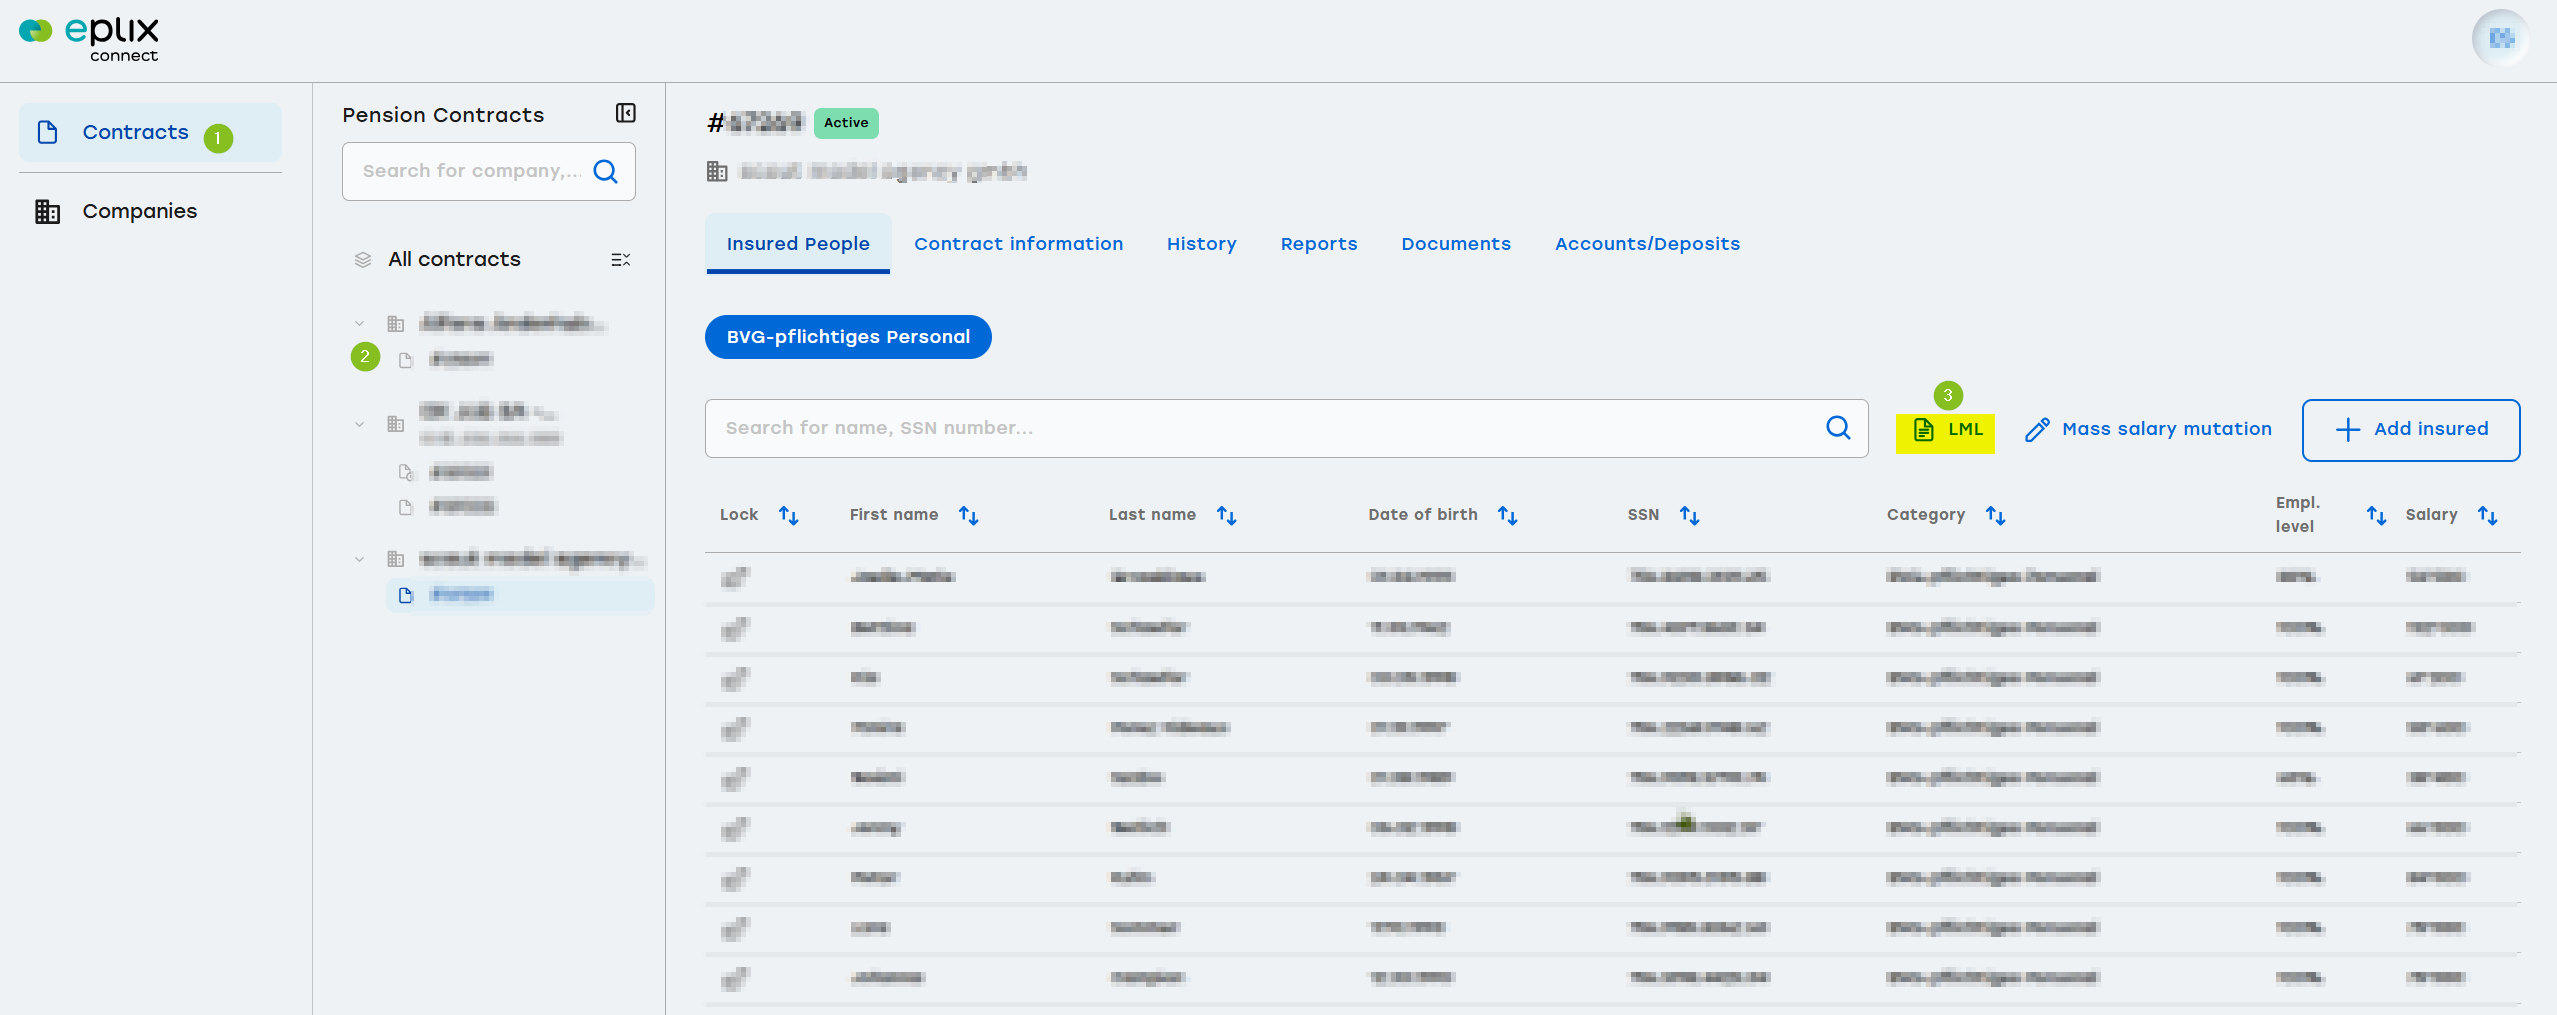Open the user profile avatar menu
Image resolution: width=2557 pixels, height=1015 pixels.
2501,39
